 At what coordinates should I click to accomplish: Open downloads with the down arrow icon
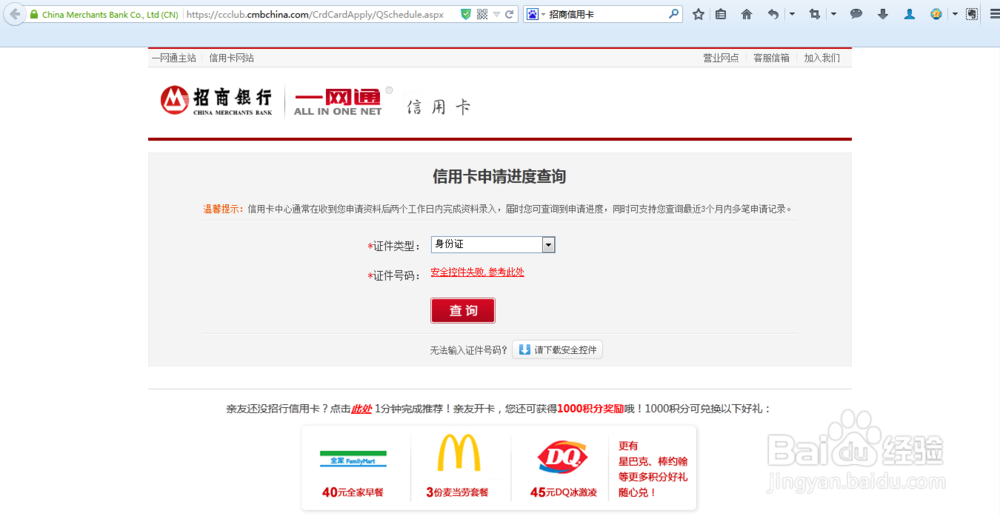pyautogui.click(x=883, y=14)
